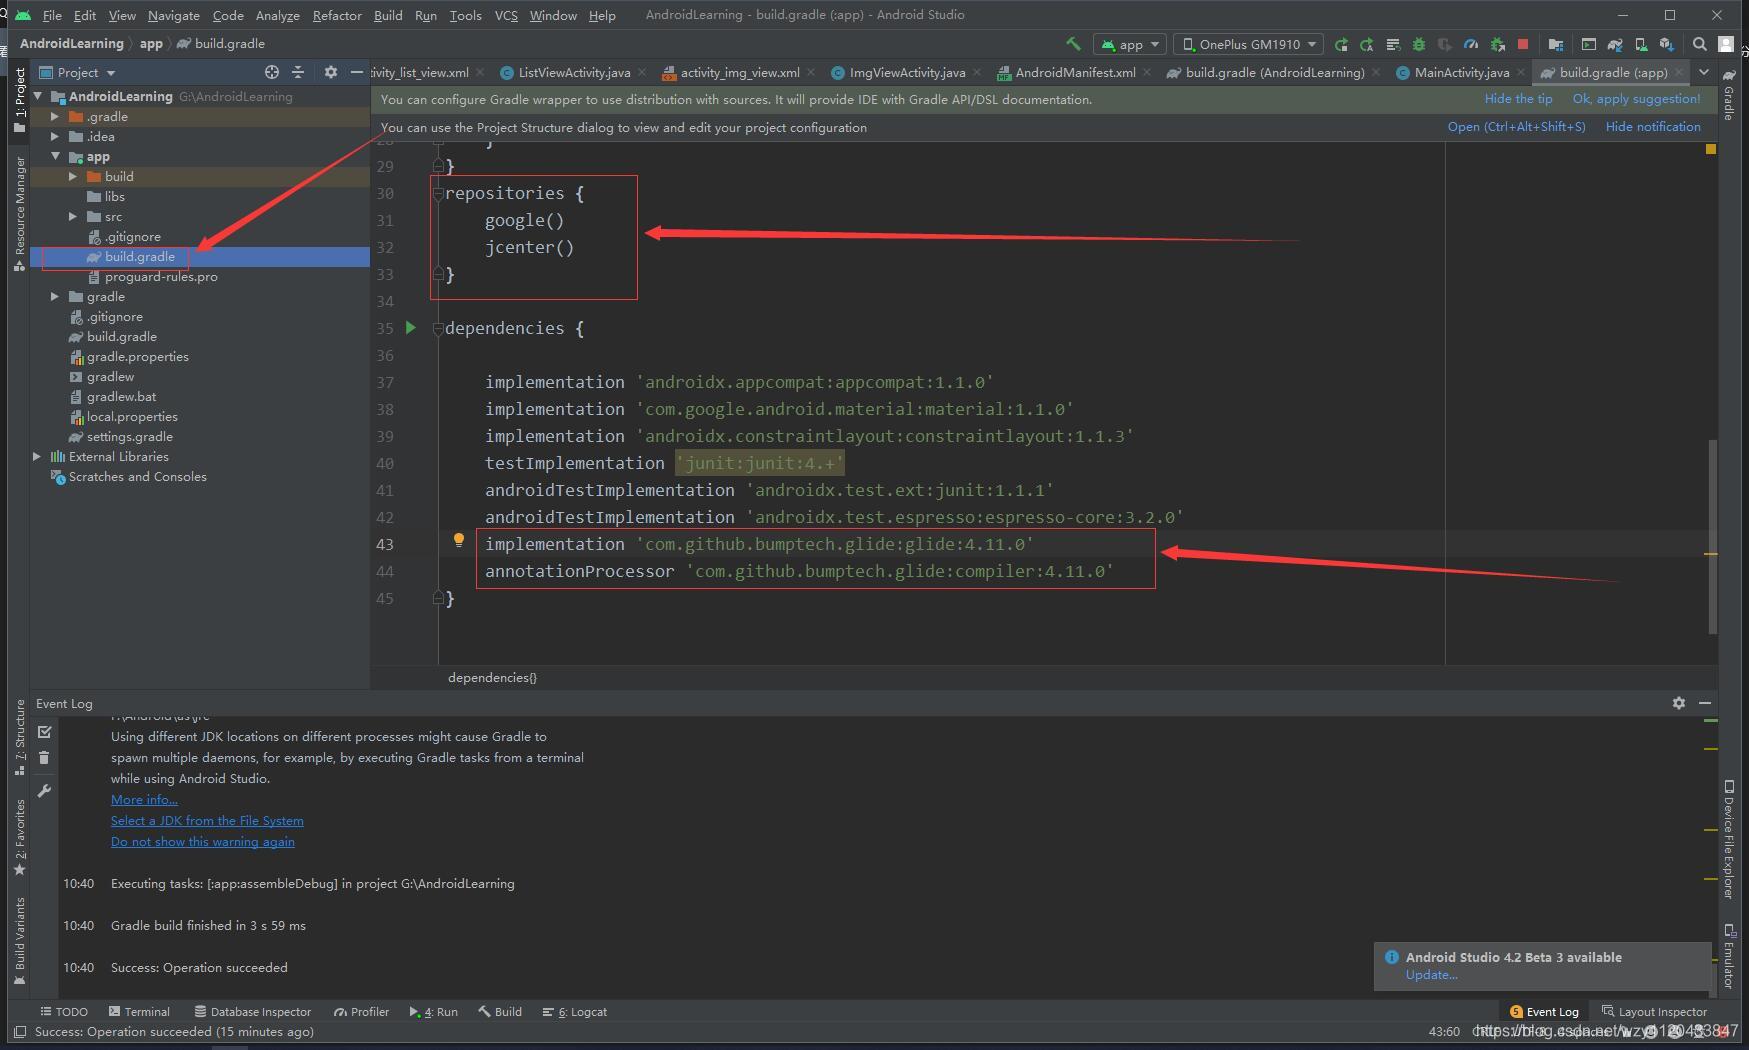Click the editor vertical scrollbar

coord(1712,536)
